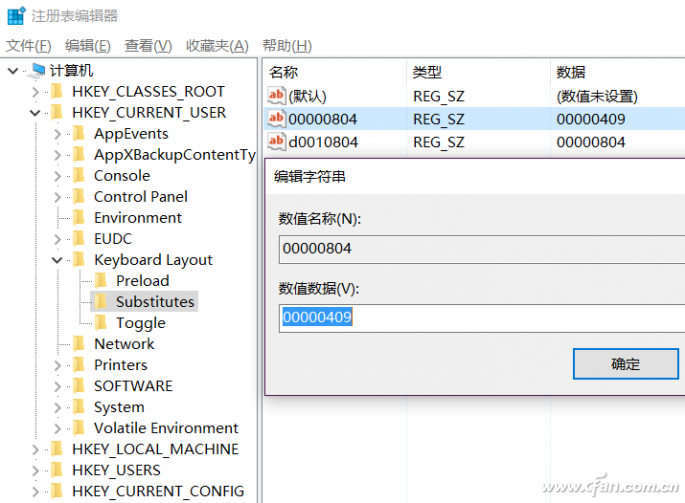685x503 pixels.
Task: Click data cell 00000409 in list row
Action: [591, 119]
